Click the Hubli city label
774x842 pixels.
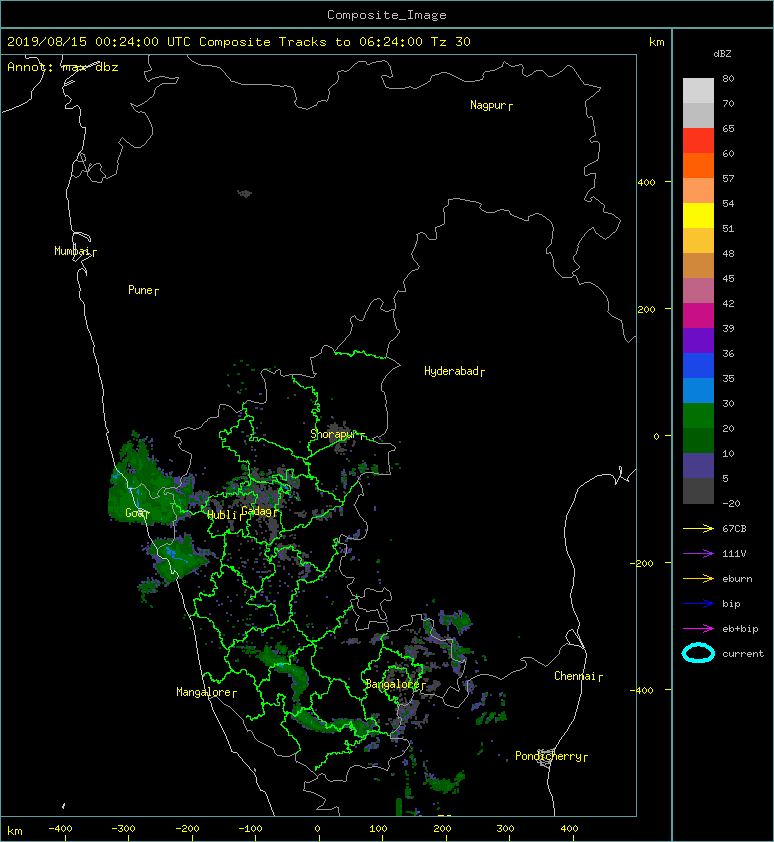coord(222,515)
